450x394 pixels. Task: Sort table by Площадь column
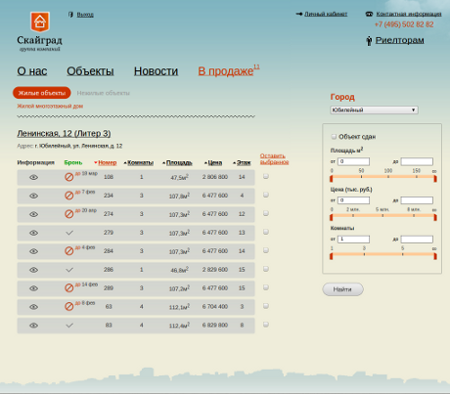click(179, 163)
